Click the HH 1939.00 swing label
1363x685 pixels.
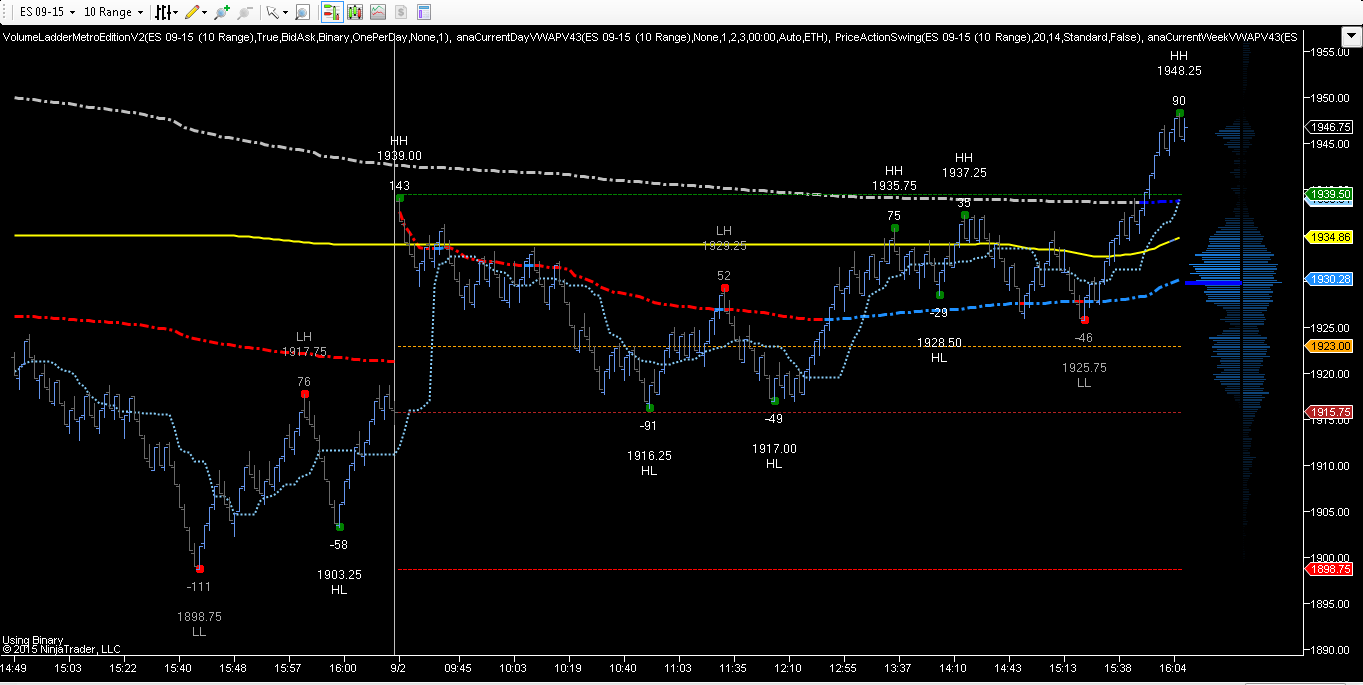[399, 149]
